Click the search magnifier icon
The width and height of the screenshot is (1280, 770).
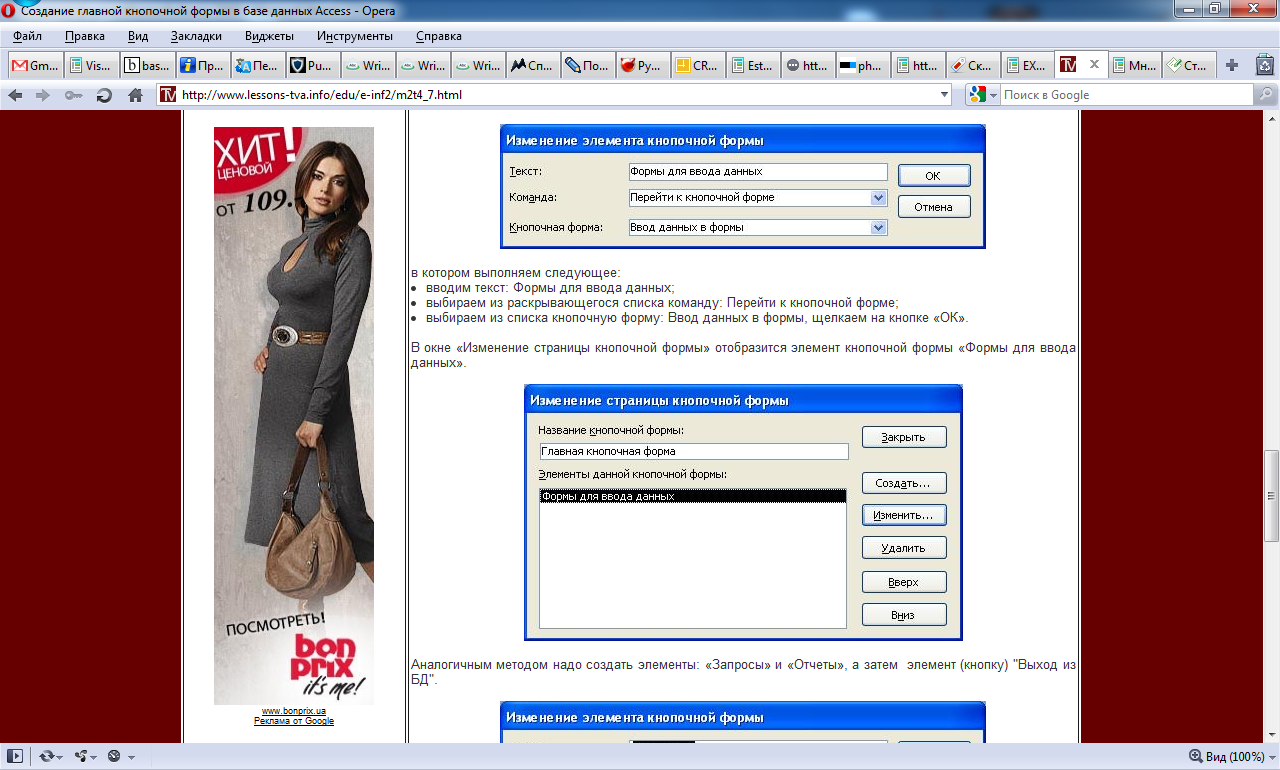pyautogui.click(x=1265, y=95)
